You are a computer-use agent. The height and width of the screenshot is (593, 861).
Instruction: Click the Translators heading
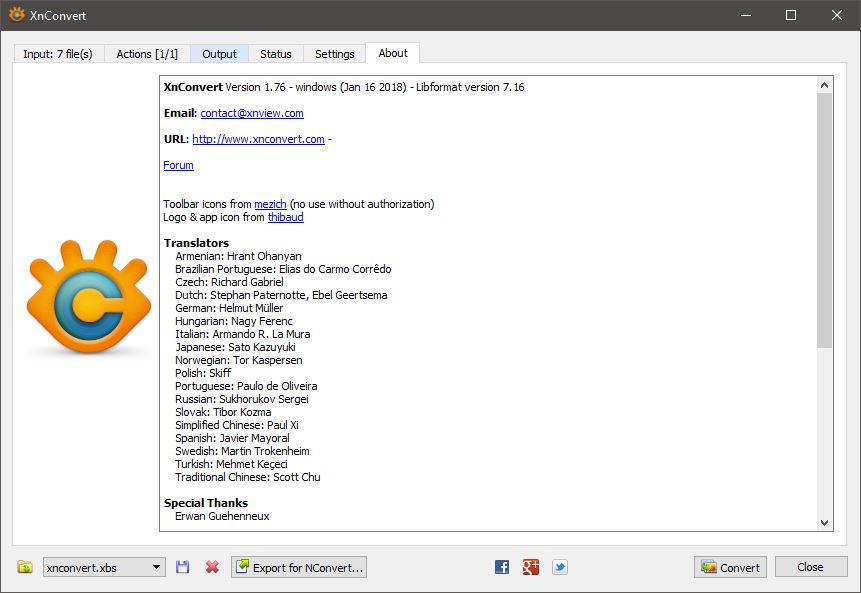(x=196, y=243)
